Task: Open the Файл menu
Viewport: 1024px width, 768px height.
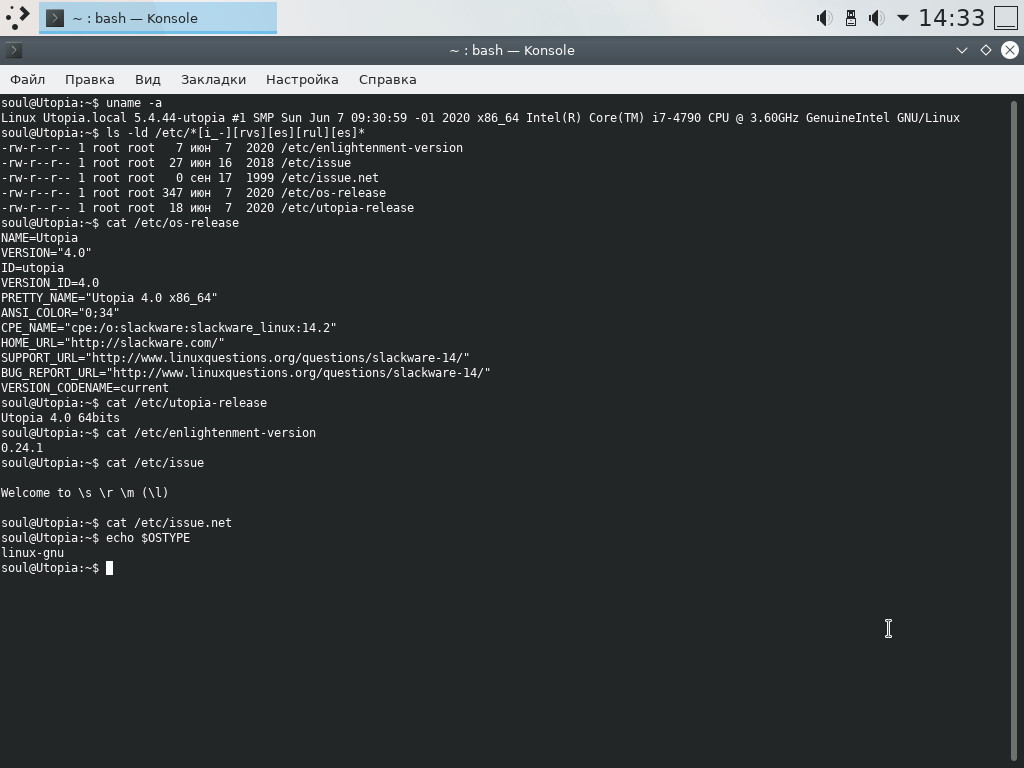Action: tap(27, 80)
